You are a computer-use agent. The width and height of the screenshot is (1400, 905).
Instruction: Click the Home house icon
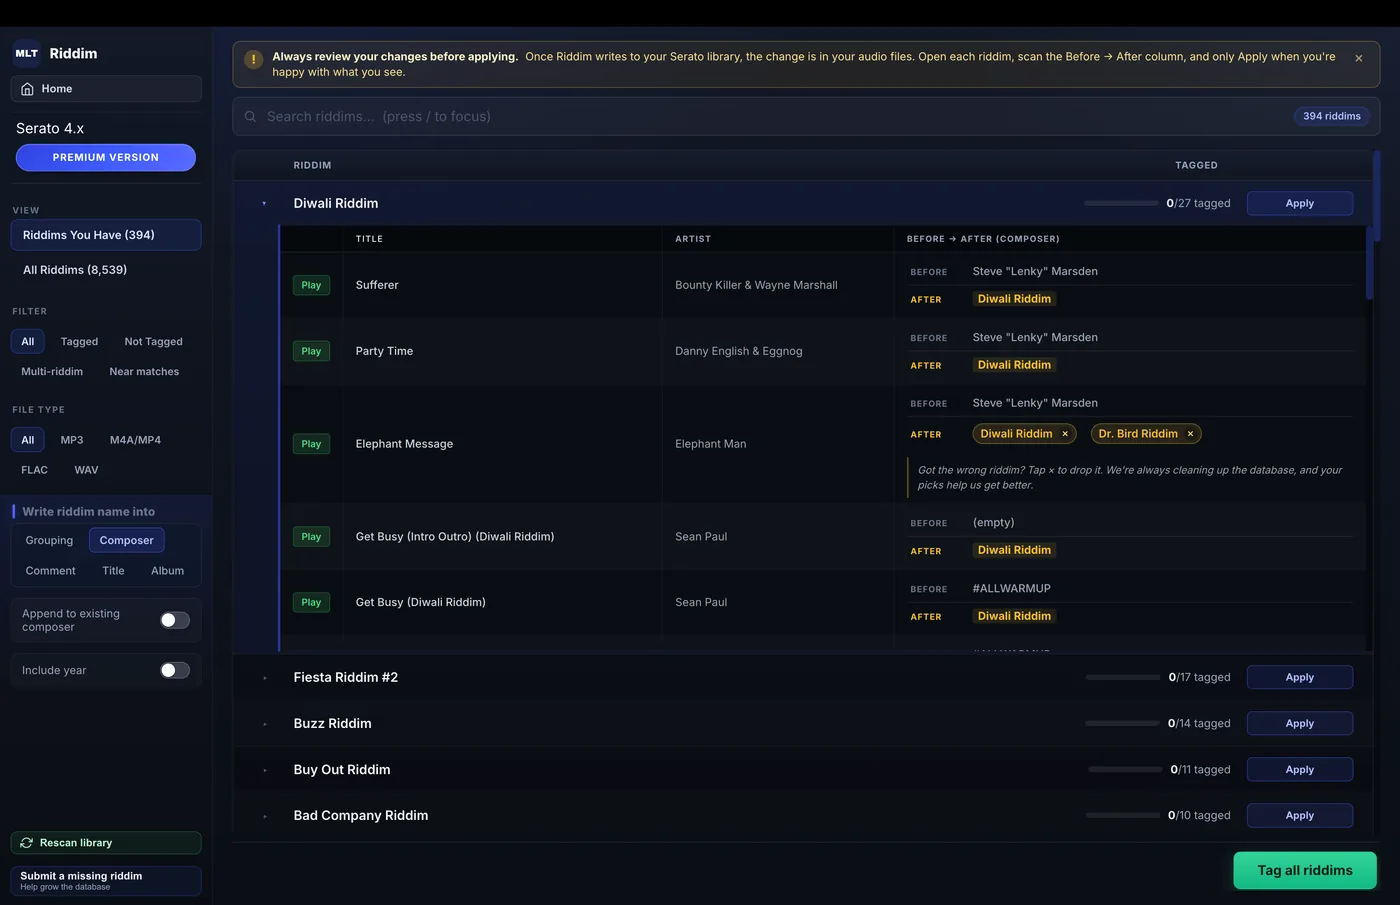click(x=27, y=89)
